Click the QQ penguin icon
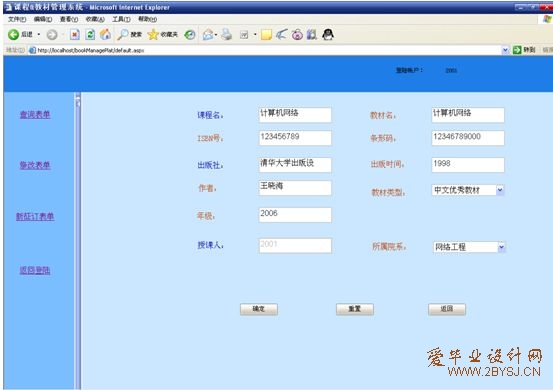This screenshot has height=390, width=553. 328,34
